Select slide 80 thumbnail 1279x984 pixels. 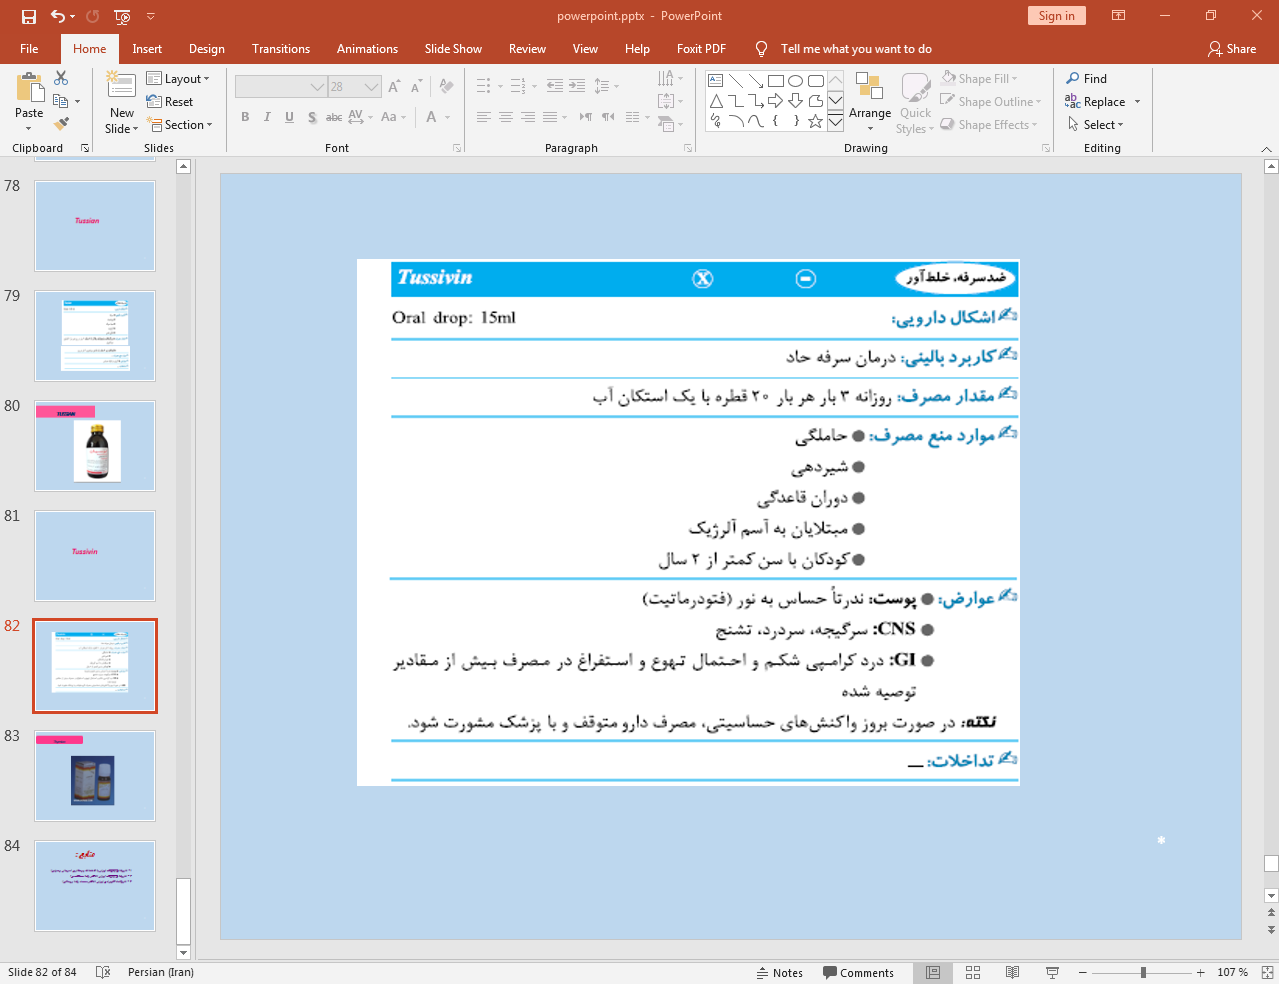coord(95,446)
